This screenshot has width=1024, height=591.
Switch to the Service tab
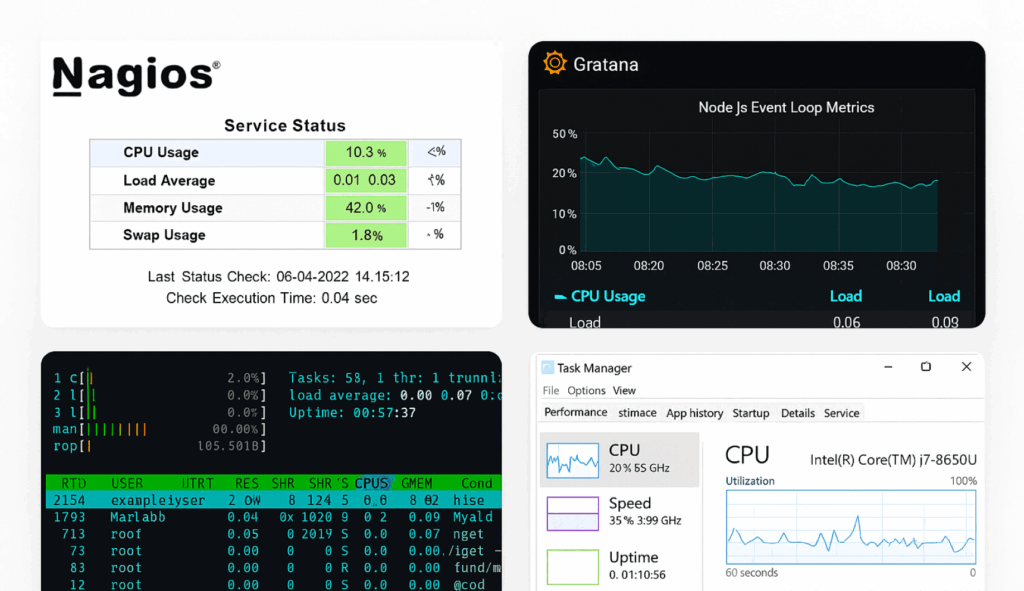coord(841,413)
